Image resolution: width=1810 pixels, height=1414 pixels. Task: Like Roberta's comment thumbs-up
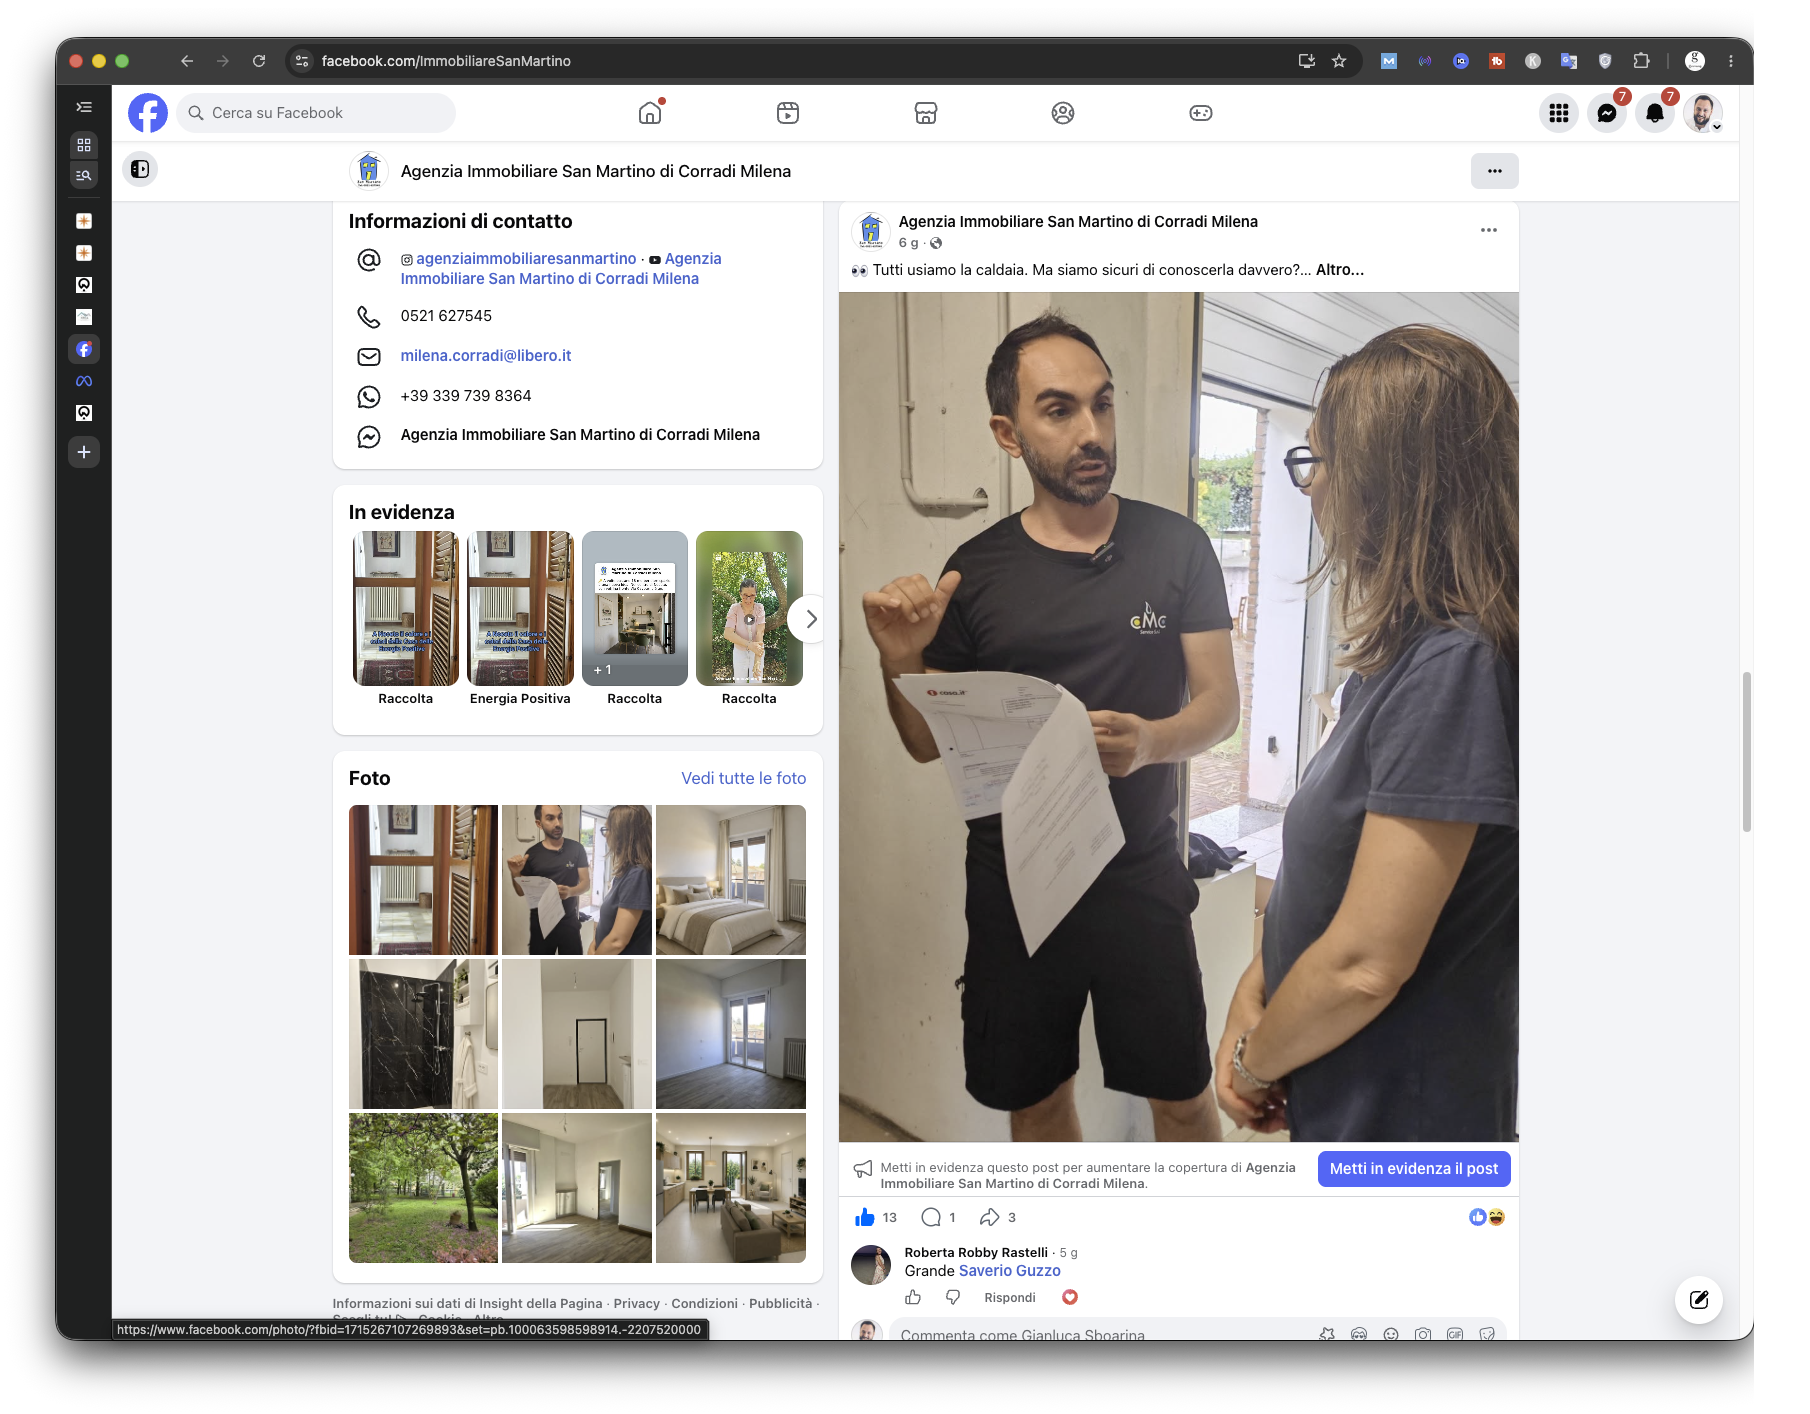pos(913,1297)
